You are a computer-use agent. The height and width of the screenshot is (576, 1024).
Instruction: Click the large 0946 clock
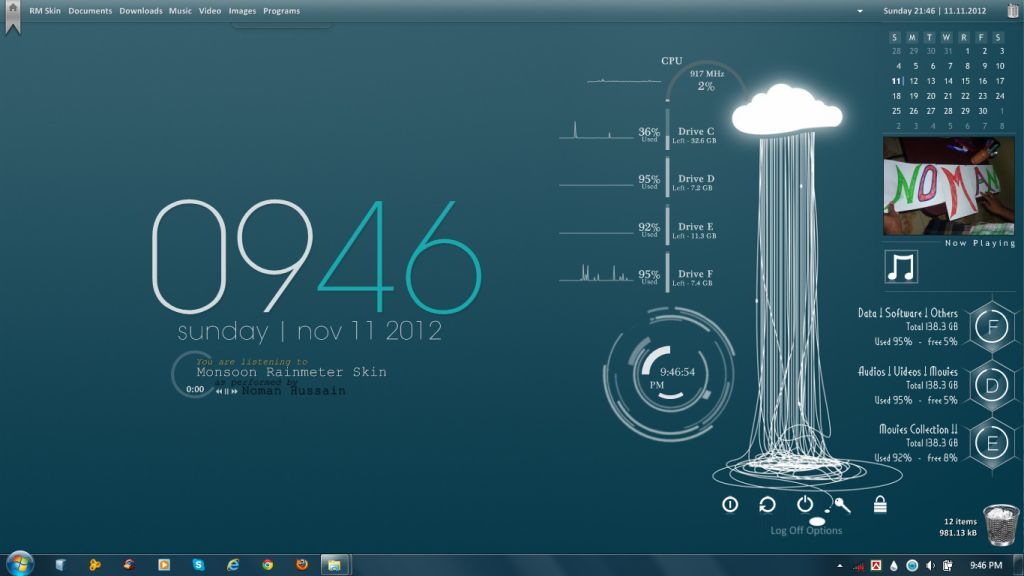click(x=317, y=256)
